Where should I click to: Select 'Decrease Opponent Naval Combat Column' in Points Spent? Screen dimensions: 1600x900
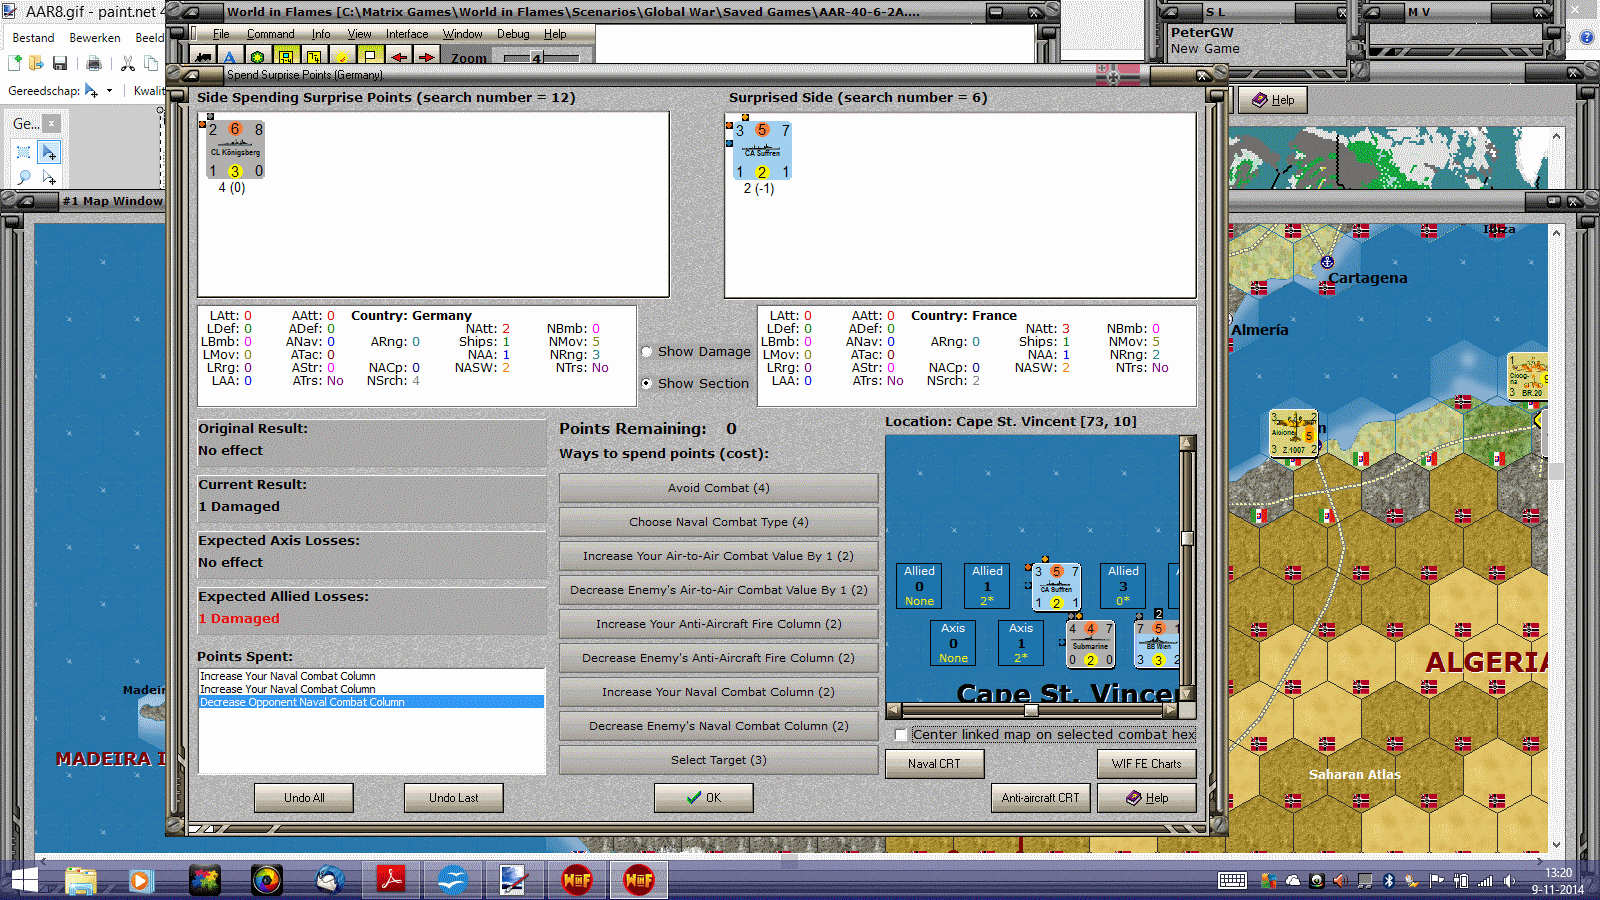pyautogui.click(x=371, y=702)
